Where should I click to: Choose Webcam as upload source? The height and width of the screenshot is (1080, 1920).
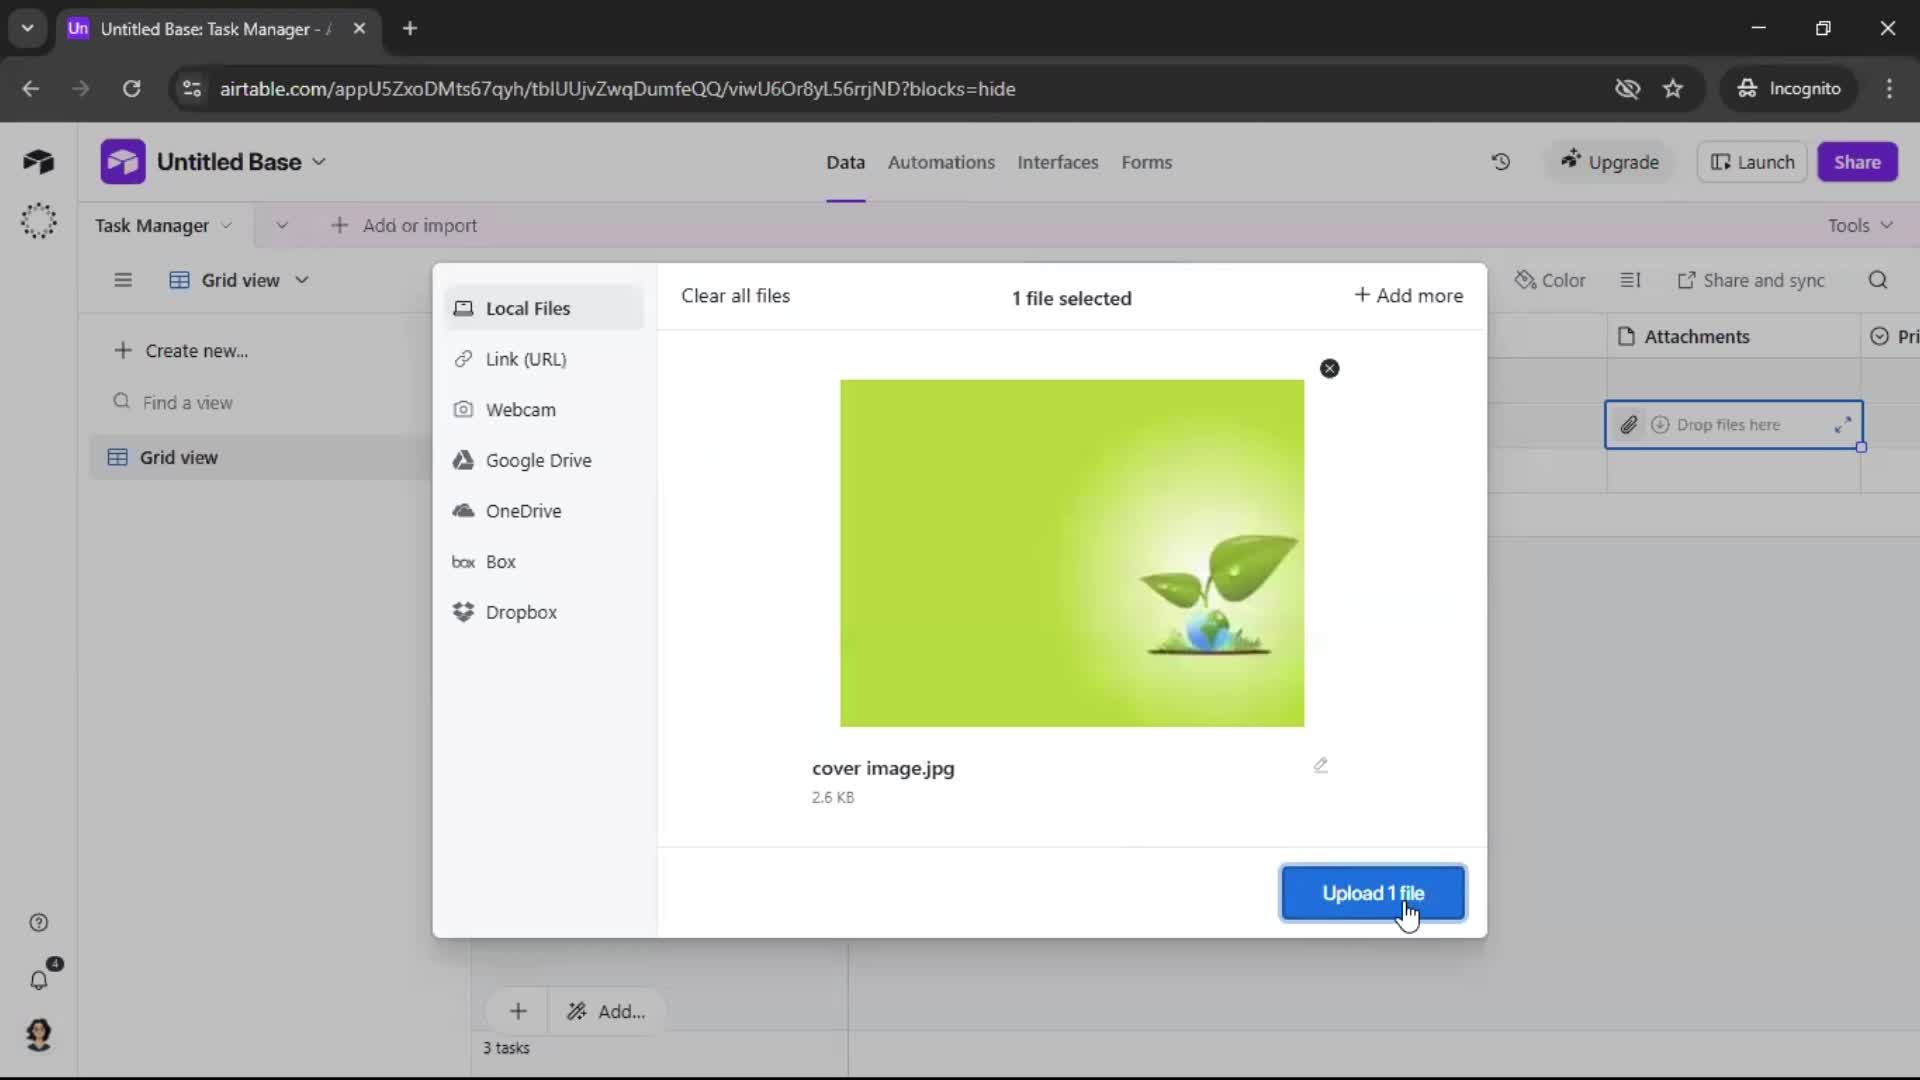543,410
